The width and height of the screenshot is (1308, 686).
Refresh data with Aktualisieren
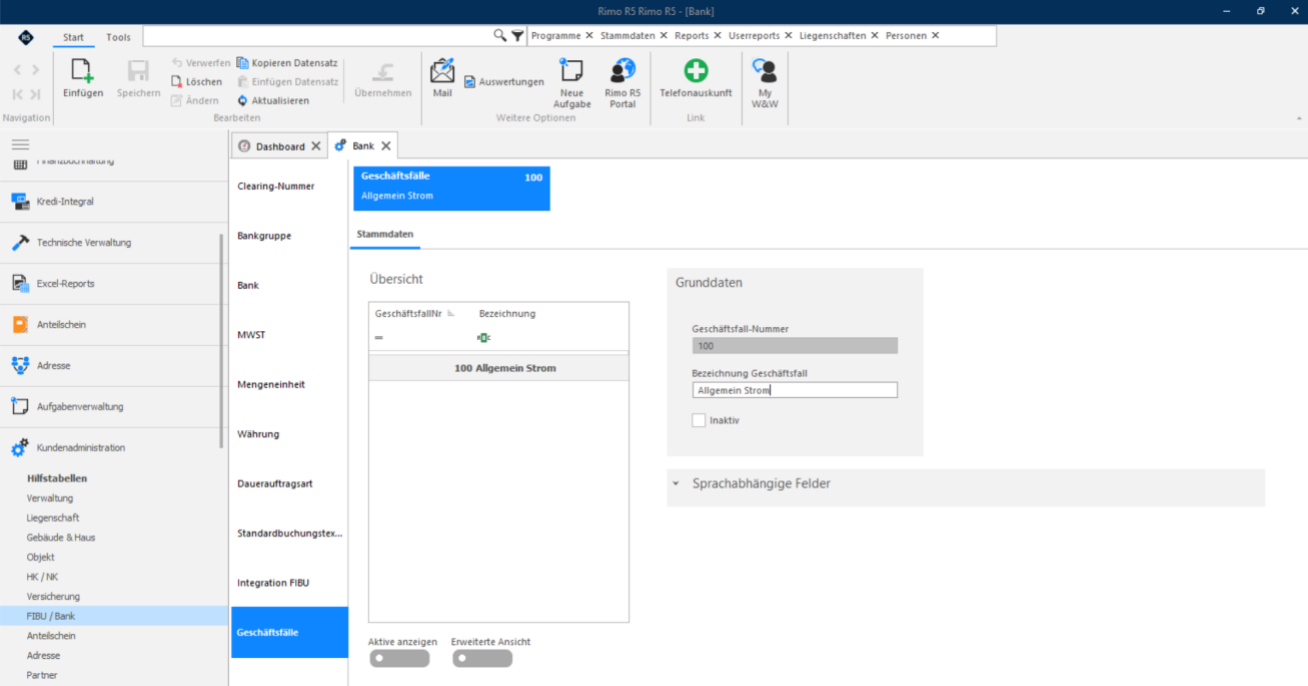click(x=273, y=101)
